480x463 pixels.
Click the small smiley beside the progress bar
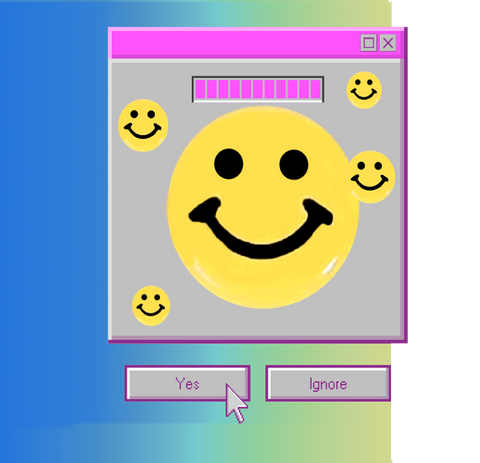click(x=364, y=90)
